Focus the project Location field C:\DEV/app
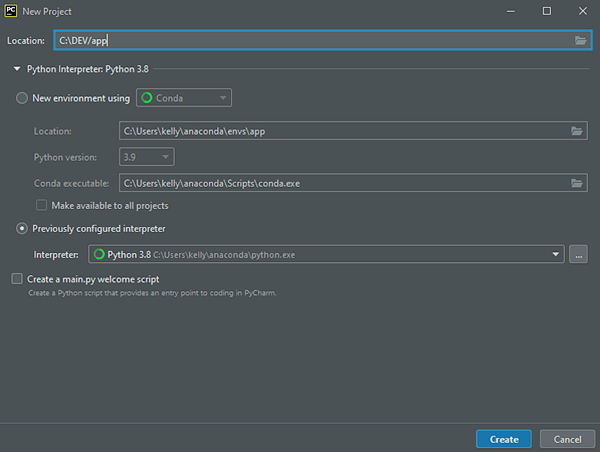The width and height of the screenshot is (600, 452). click(323, 40)
